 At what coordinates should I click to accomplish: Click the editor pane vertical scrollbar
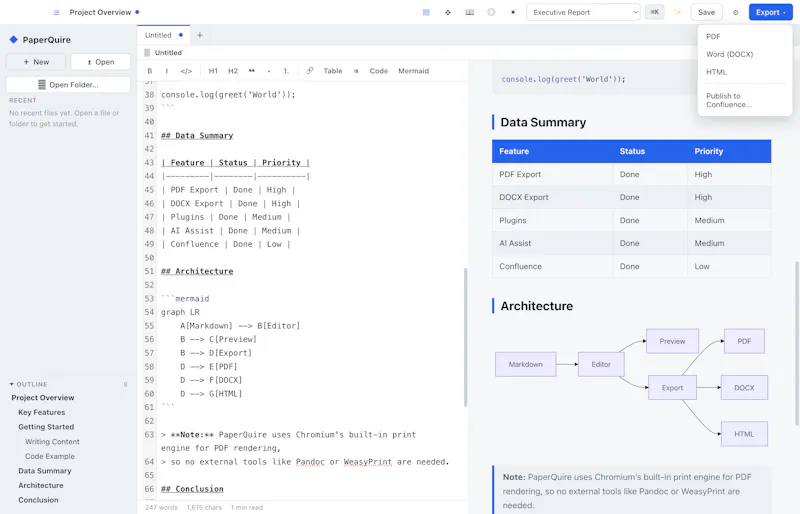(465, 337)
